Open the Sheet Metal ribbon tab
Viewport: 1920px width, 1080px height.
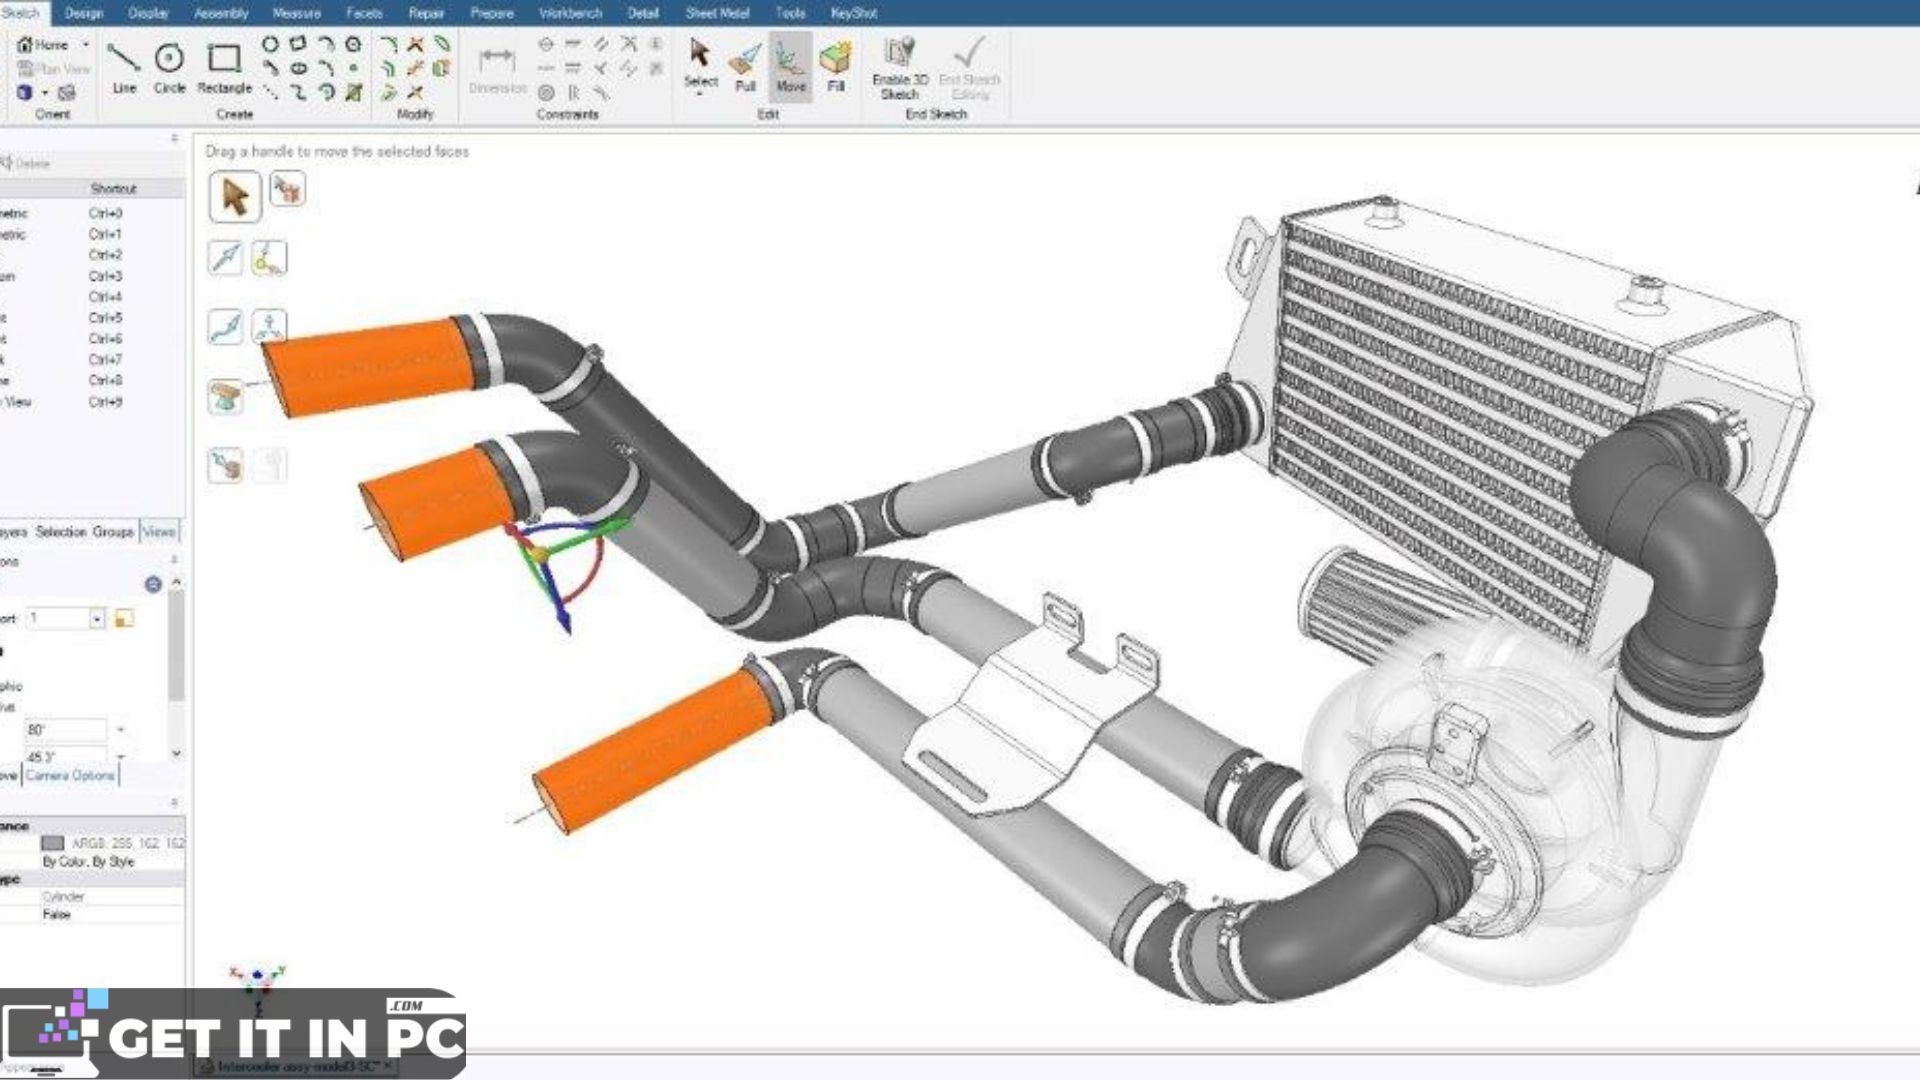point(717,13)
